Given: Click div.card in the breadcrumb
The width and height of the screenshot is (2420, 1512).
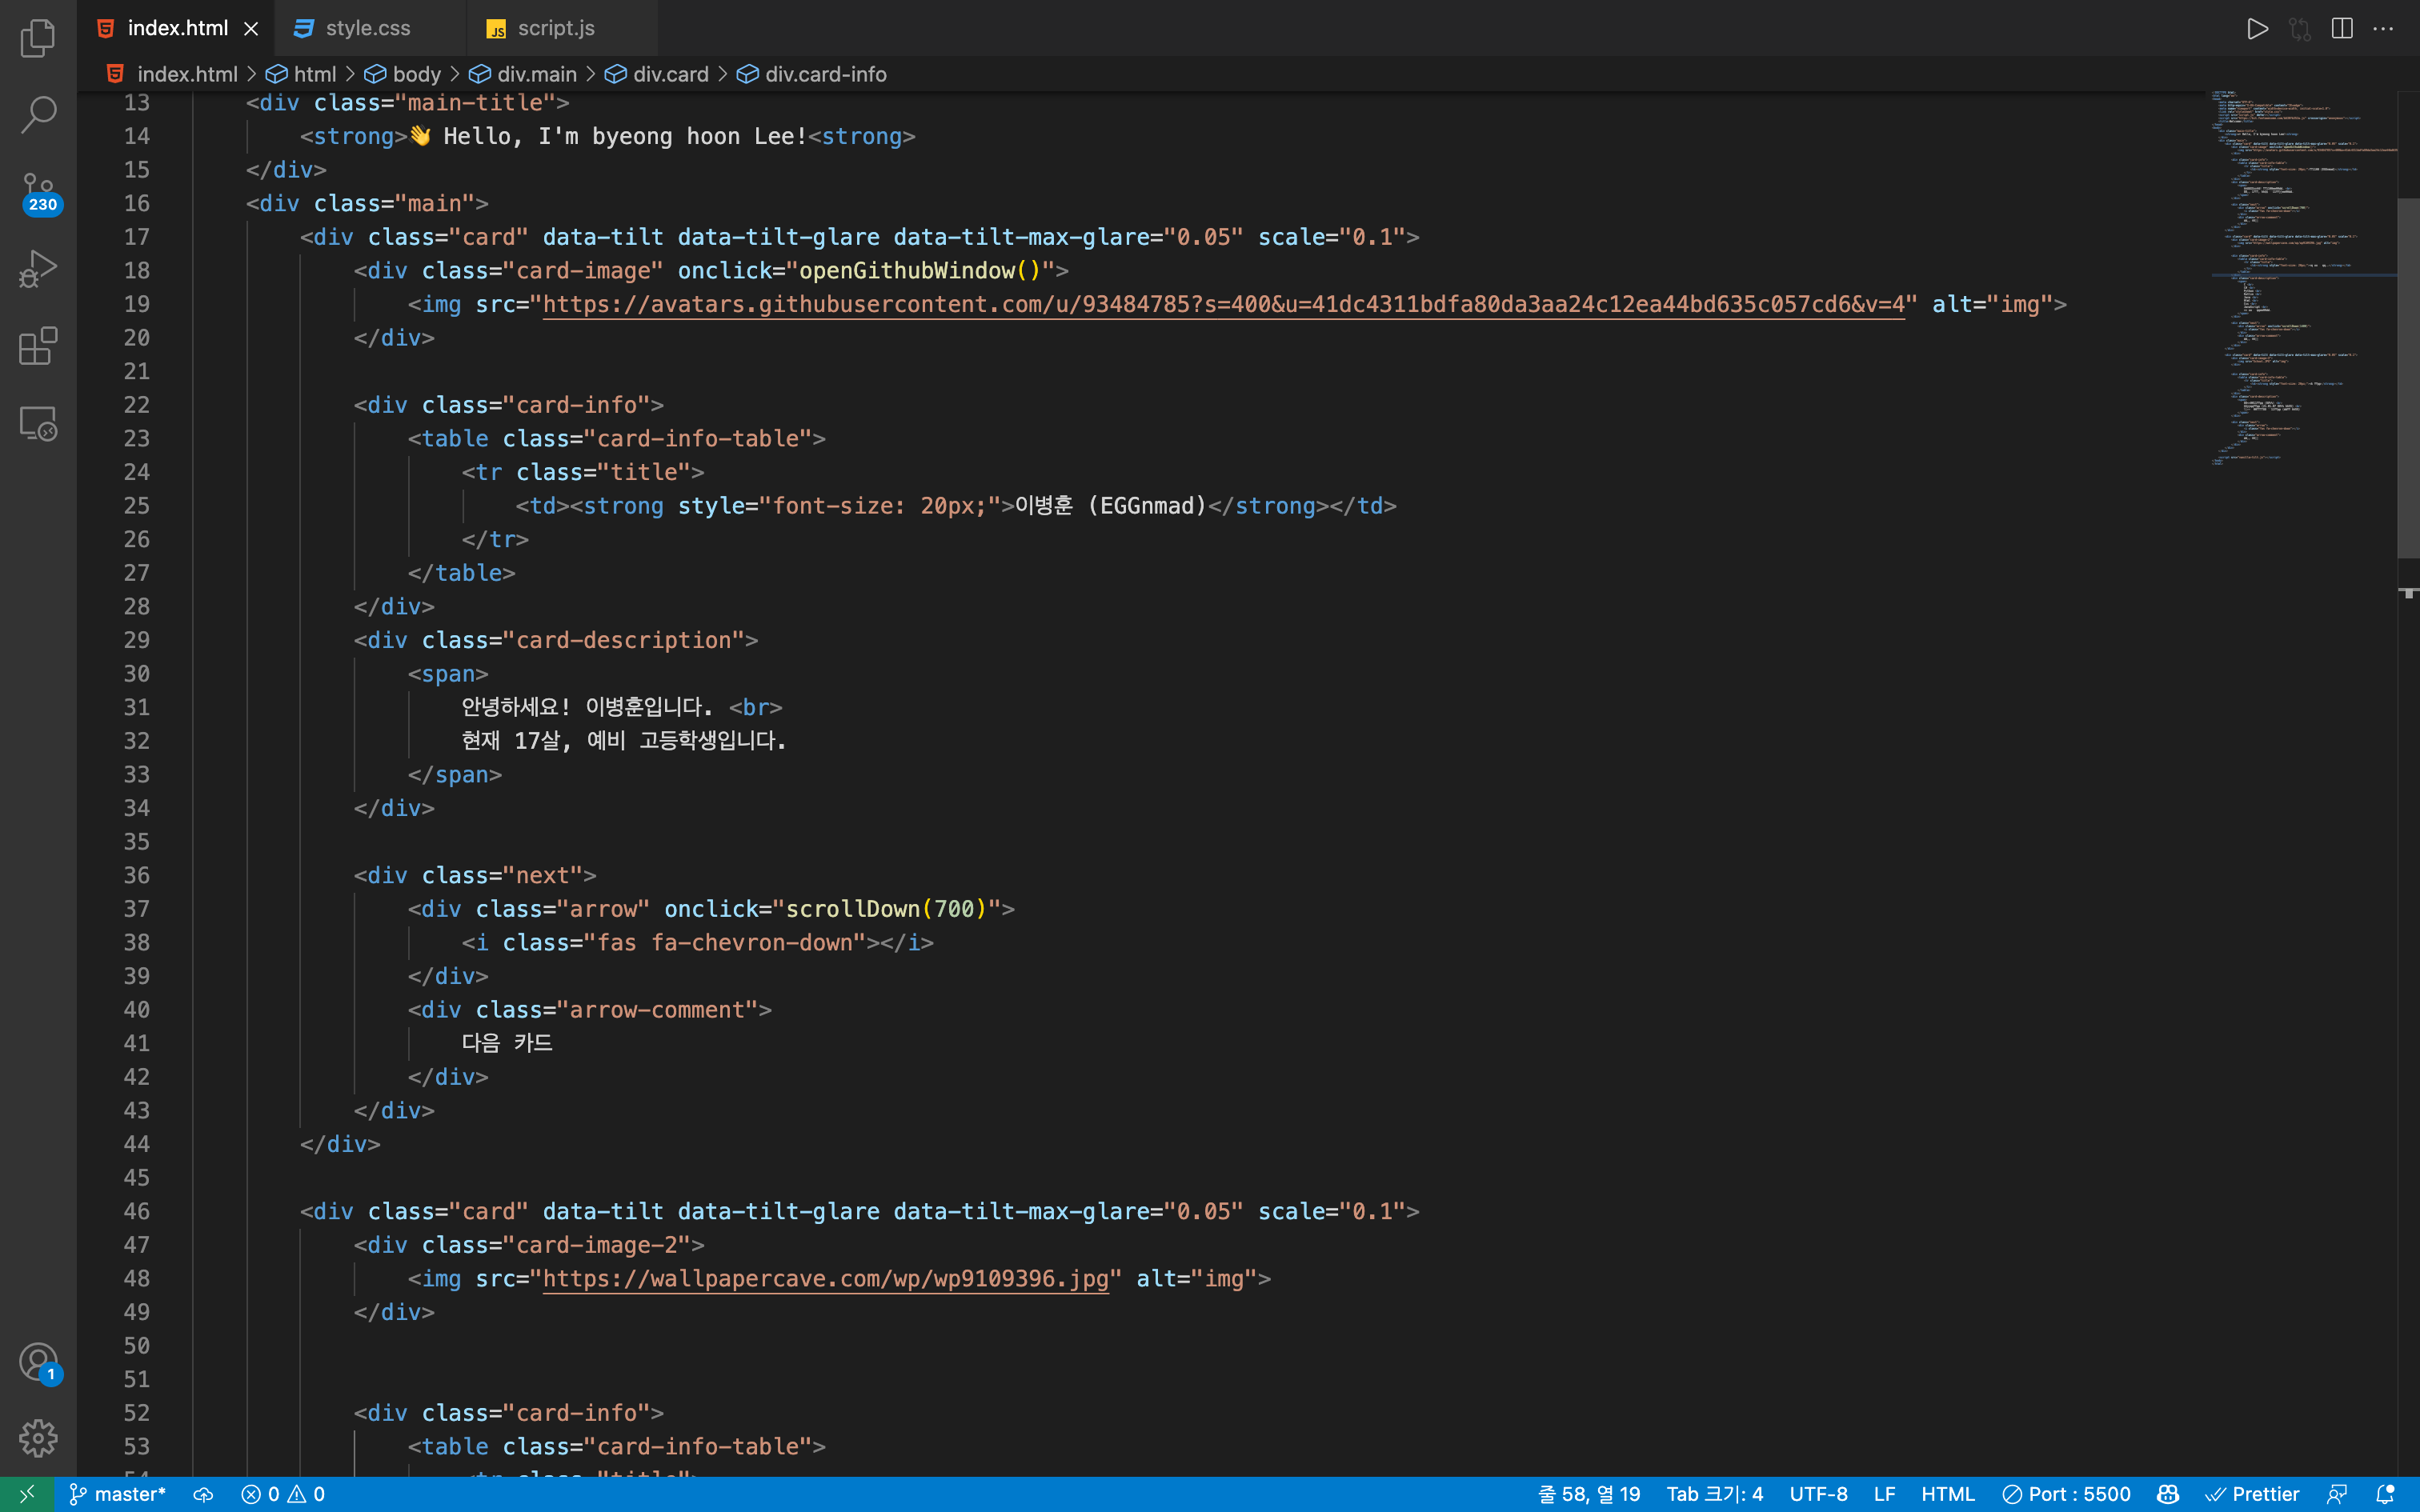Looking at the screenshot, I should 670,74.
